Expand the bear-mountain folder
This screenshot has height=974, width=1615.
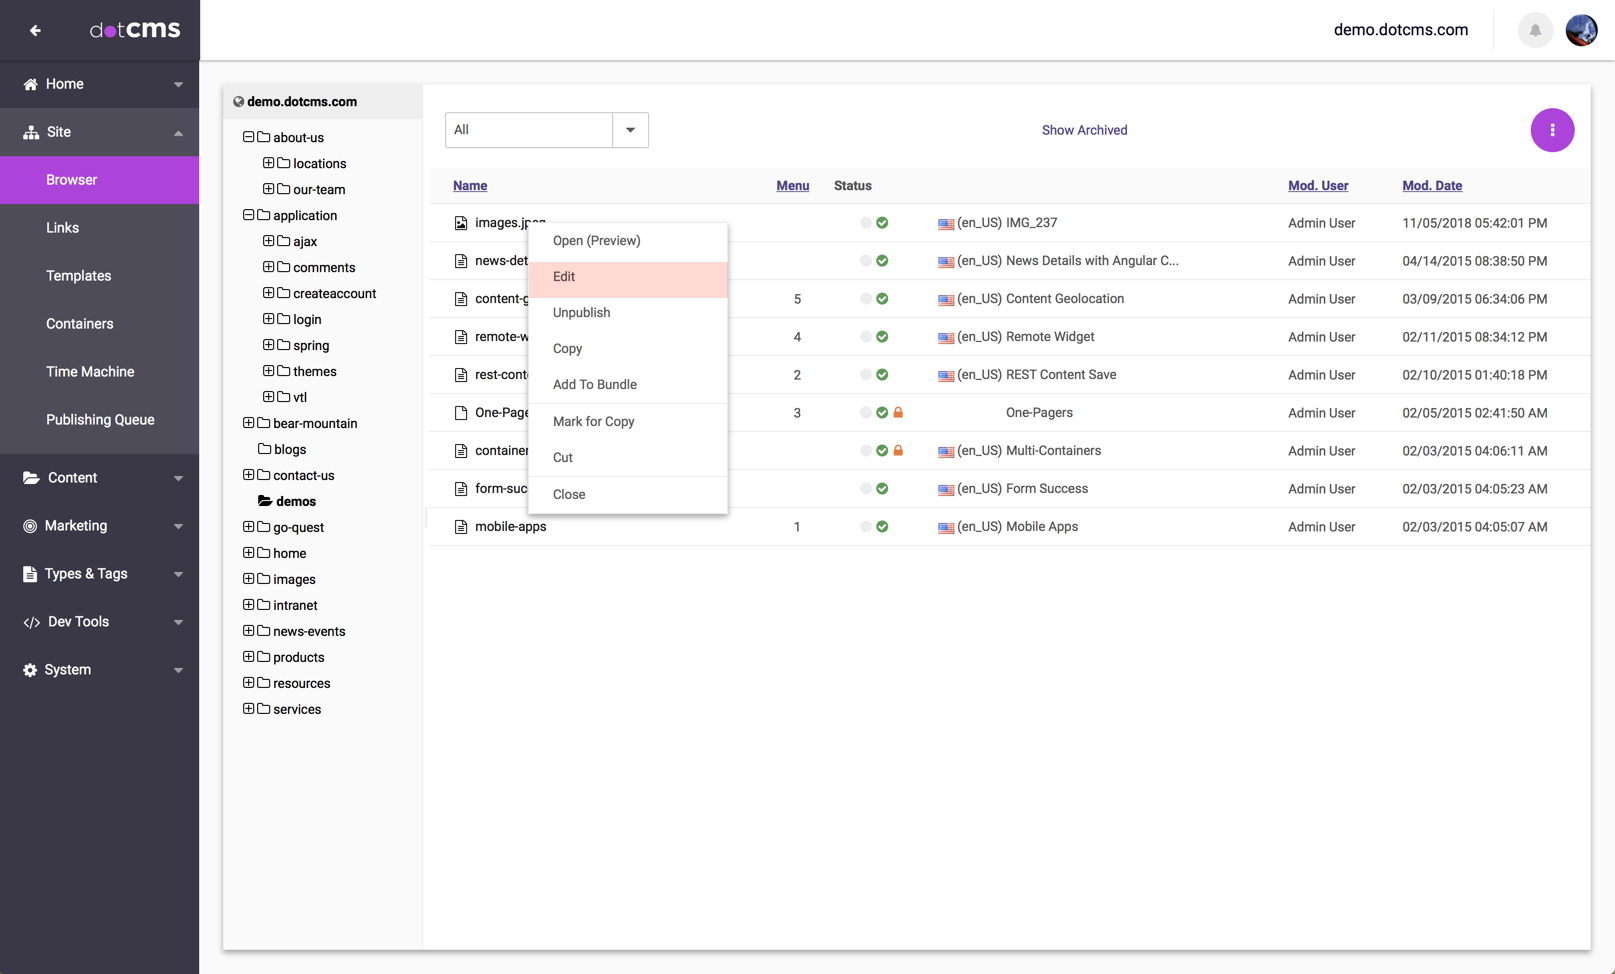248,423
